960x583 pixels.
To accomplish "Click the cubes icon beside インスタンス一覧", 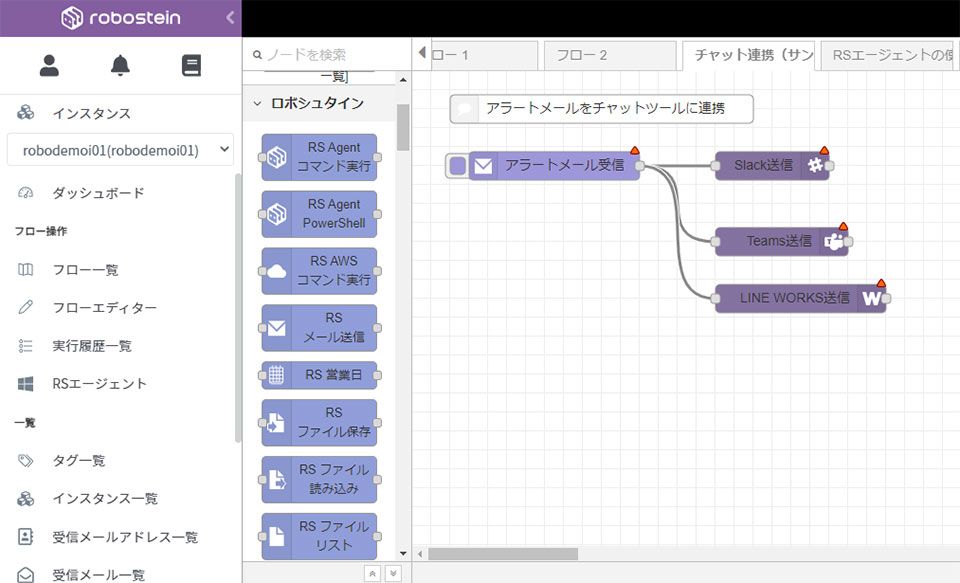I will 25,498.
